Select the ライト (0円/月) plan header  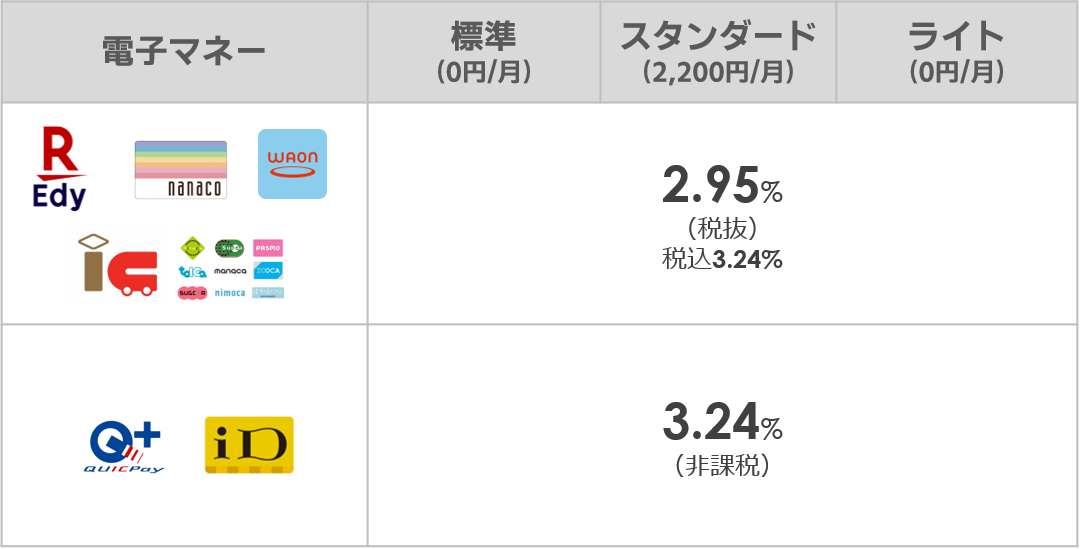(x=957, y=52)
